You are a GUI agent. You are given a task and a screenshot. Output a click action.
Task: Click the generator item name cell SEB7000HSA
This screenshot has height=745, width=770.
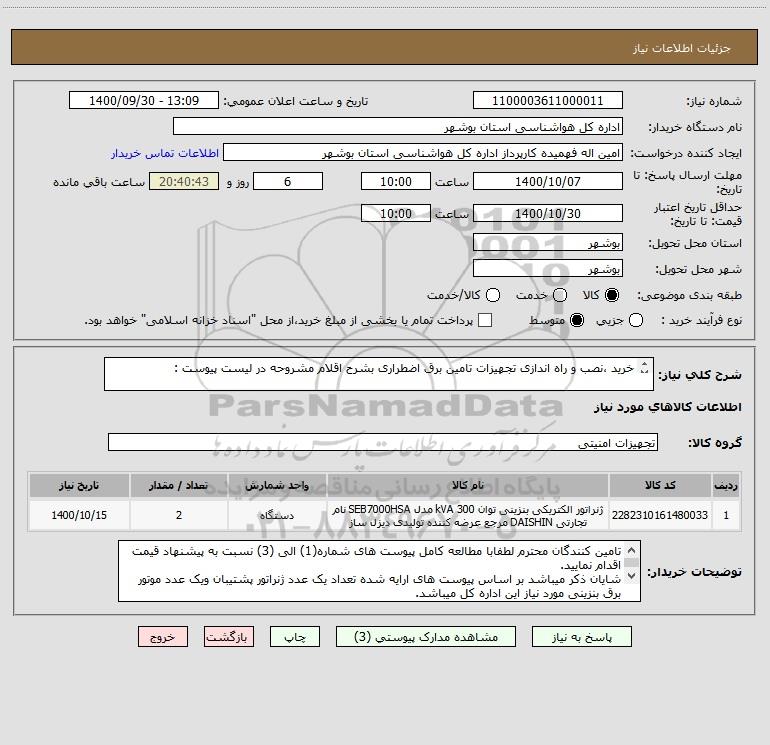click(x=468, y=515)
